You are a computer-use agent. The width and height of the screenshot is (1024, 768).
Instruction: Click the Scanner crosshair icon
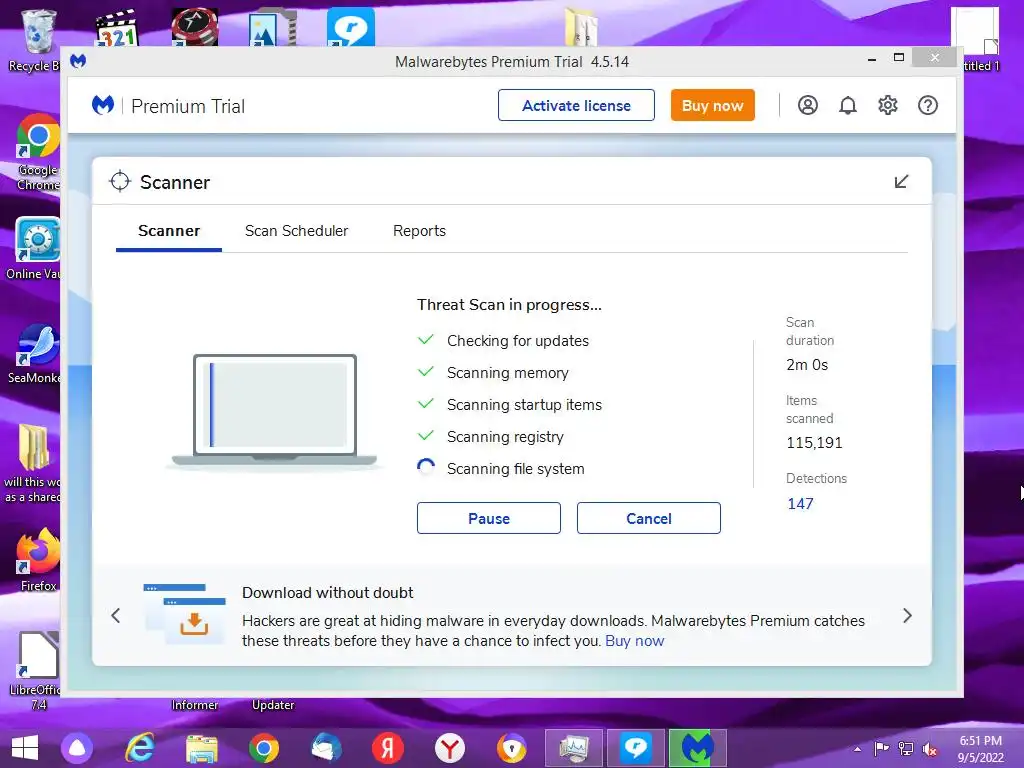click(120, 182)
